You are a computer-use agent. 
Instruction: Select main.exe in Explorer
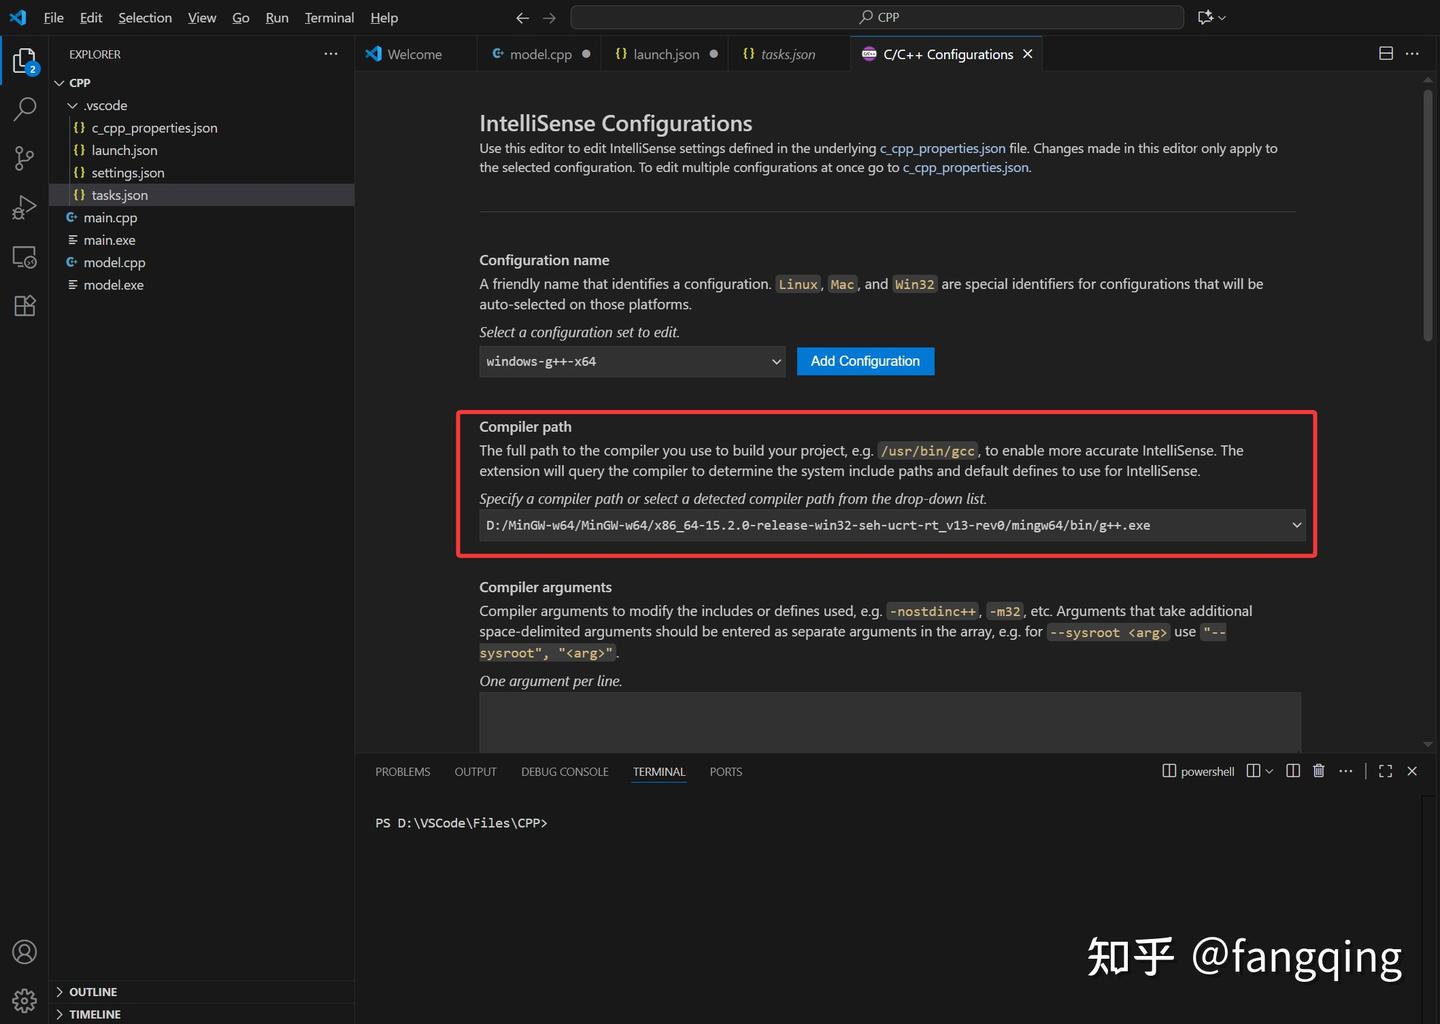(x=109, y=240)
